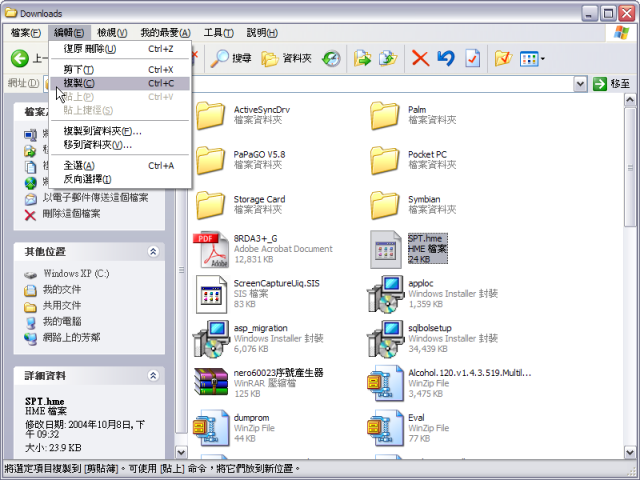The height and width of the screenshot is (480, 640).
Task: Click the Properties checkmark page toolbar icon
Action: coord(472,58)
